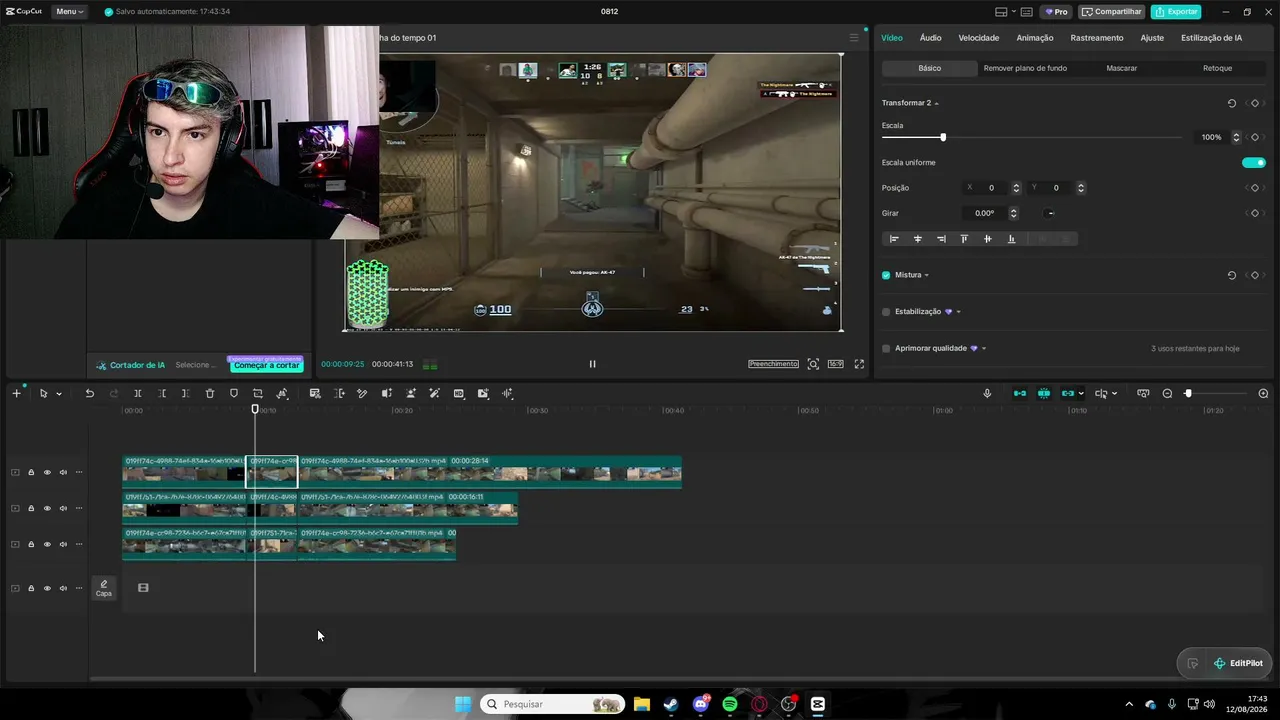Image resolution: width=1280 pixels, height=720 pixels.
Task: Open the layout selector dropdown
Action: coord(1014,12)
